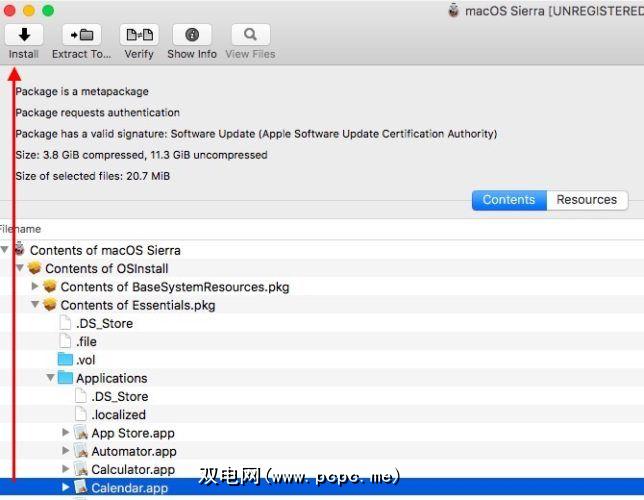Click the Install toolbar icon
The width and height of the screenshot is (644, 500).
pos(24,35)
